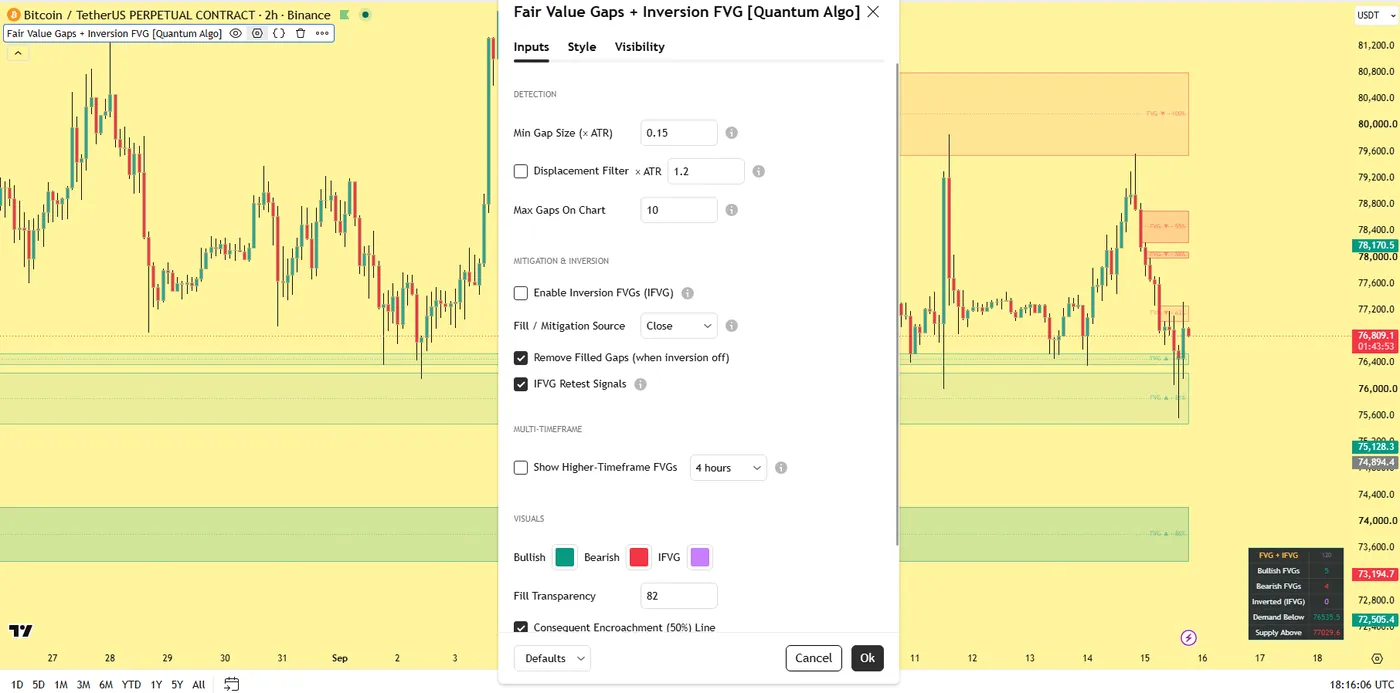This screenshot has width=1400, height=693.
Task: Show info tooltip for Fill / Mitigation Source
Action: pos(732,326)
